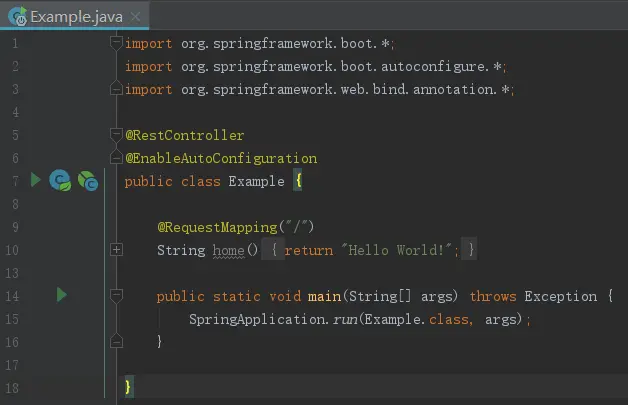Click the String[] args parameter

(401, 297)
